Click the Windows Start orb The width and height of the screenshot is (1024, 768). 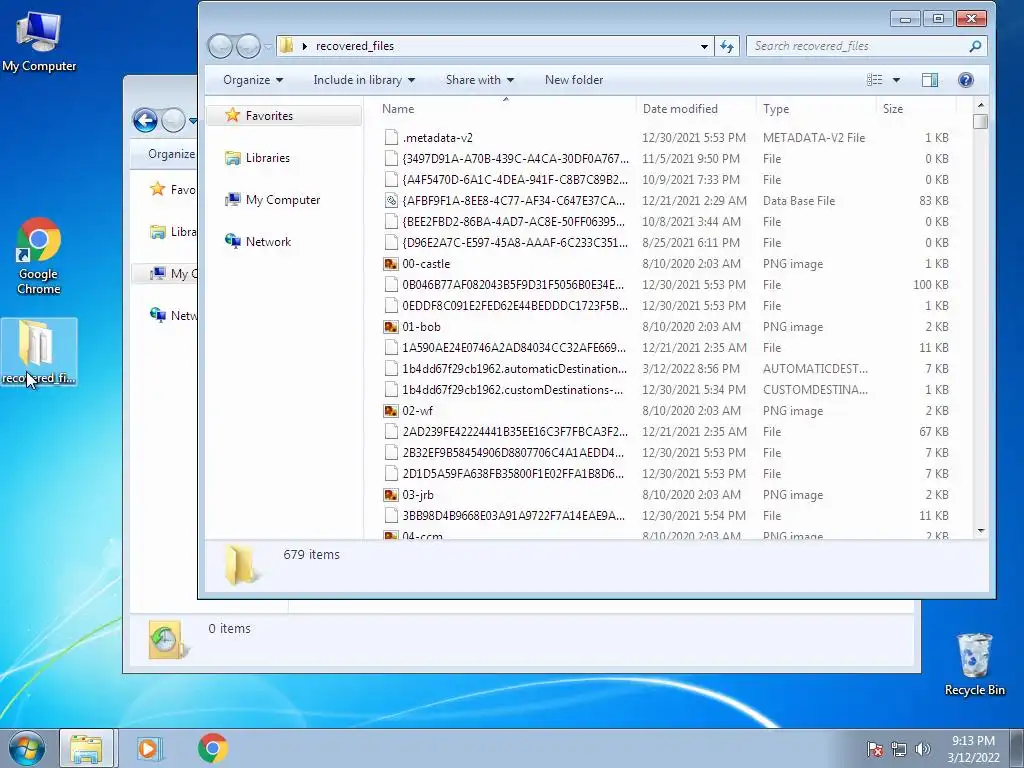click(27, 748)
